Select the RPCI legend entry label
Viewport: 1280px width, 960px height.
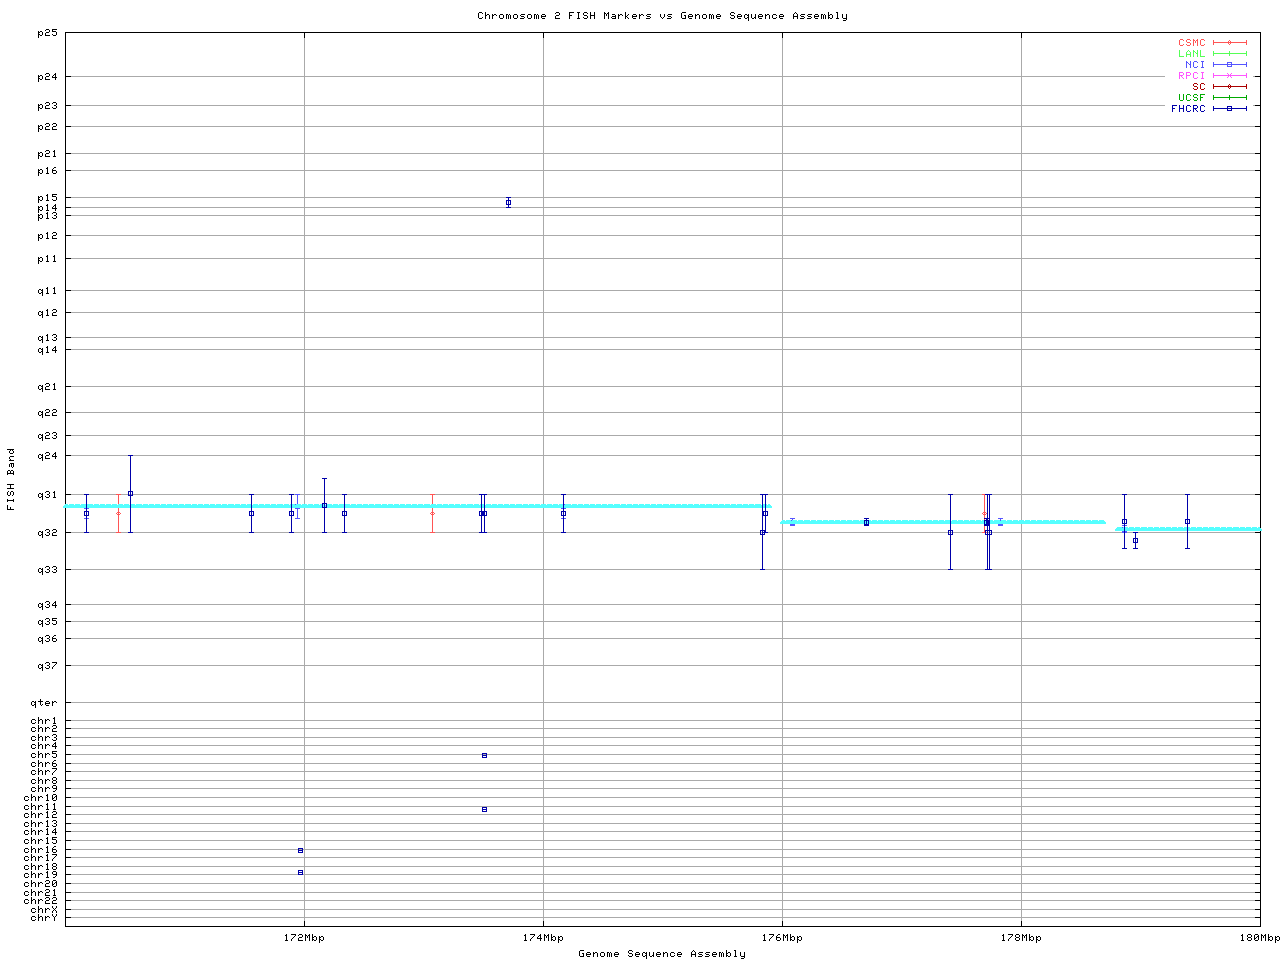(1191, 76)
